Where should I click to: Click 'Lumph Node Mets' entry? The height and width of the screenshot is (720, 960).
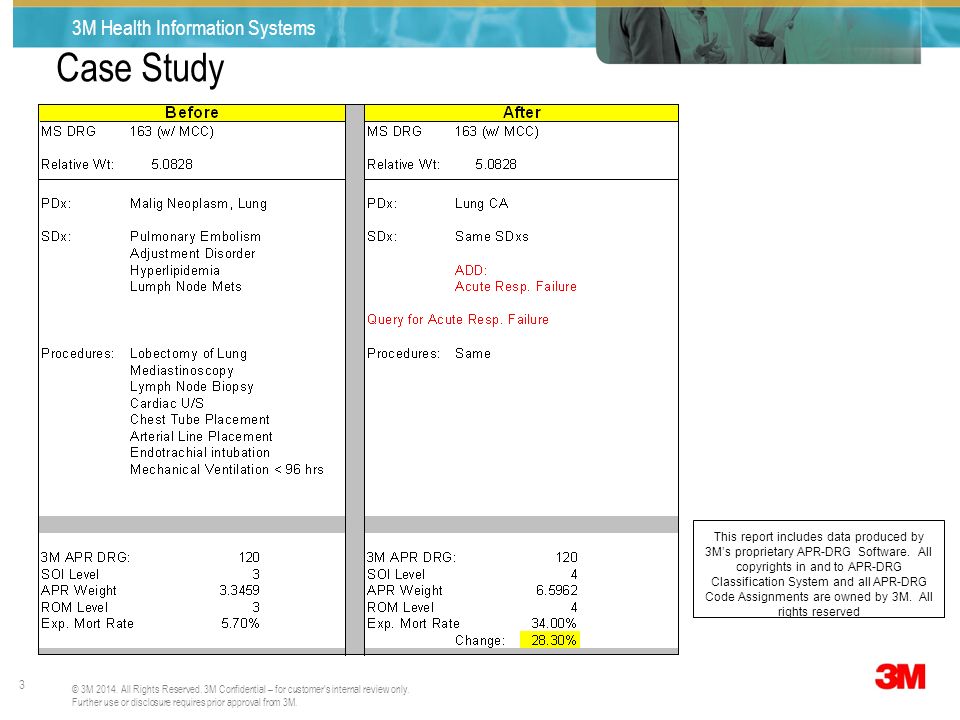coord(186,287)
